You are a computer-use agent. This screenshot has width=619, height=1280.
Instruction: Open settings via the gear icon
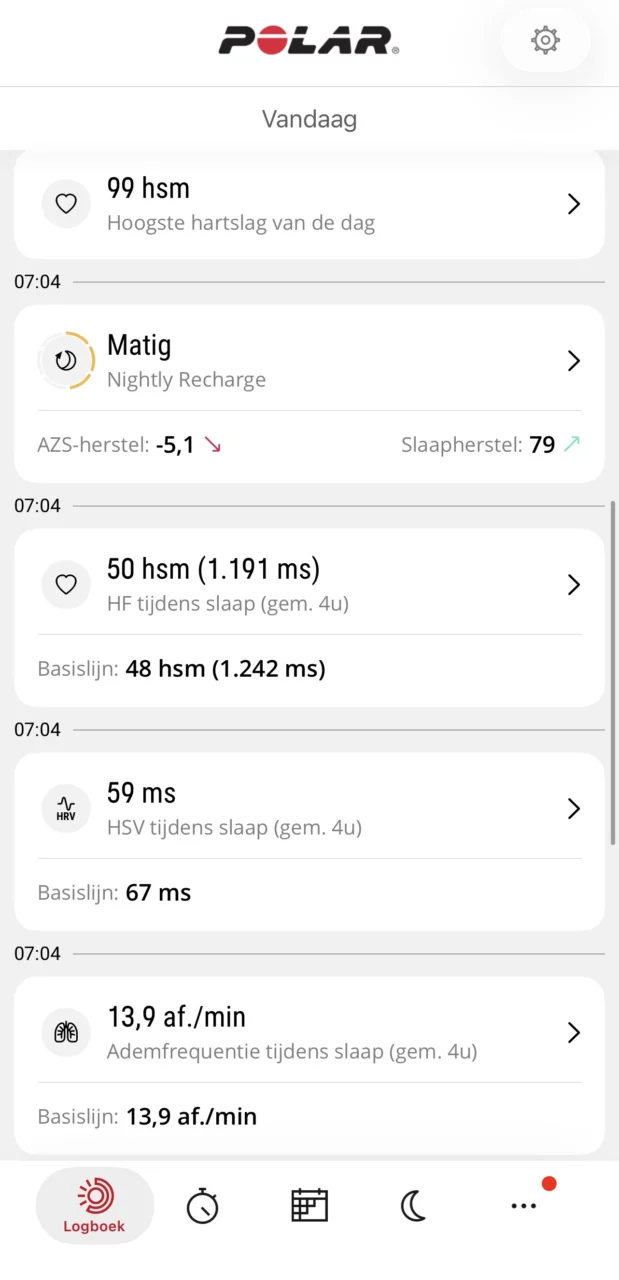[545, 40]
